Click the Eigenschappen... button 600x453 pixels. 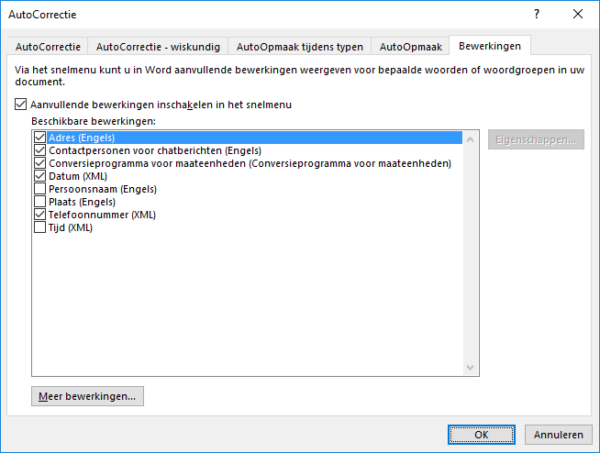(x=536, y=140)
